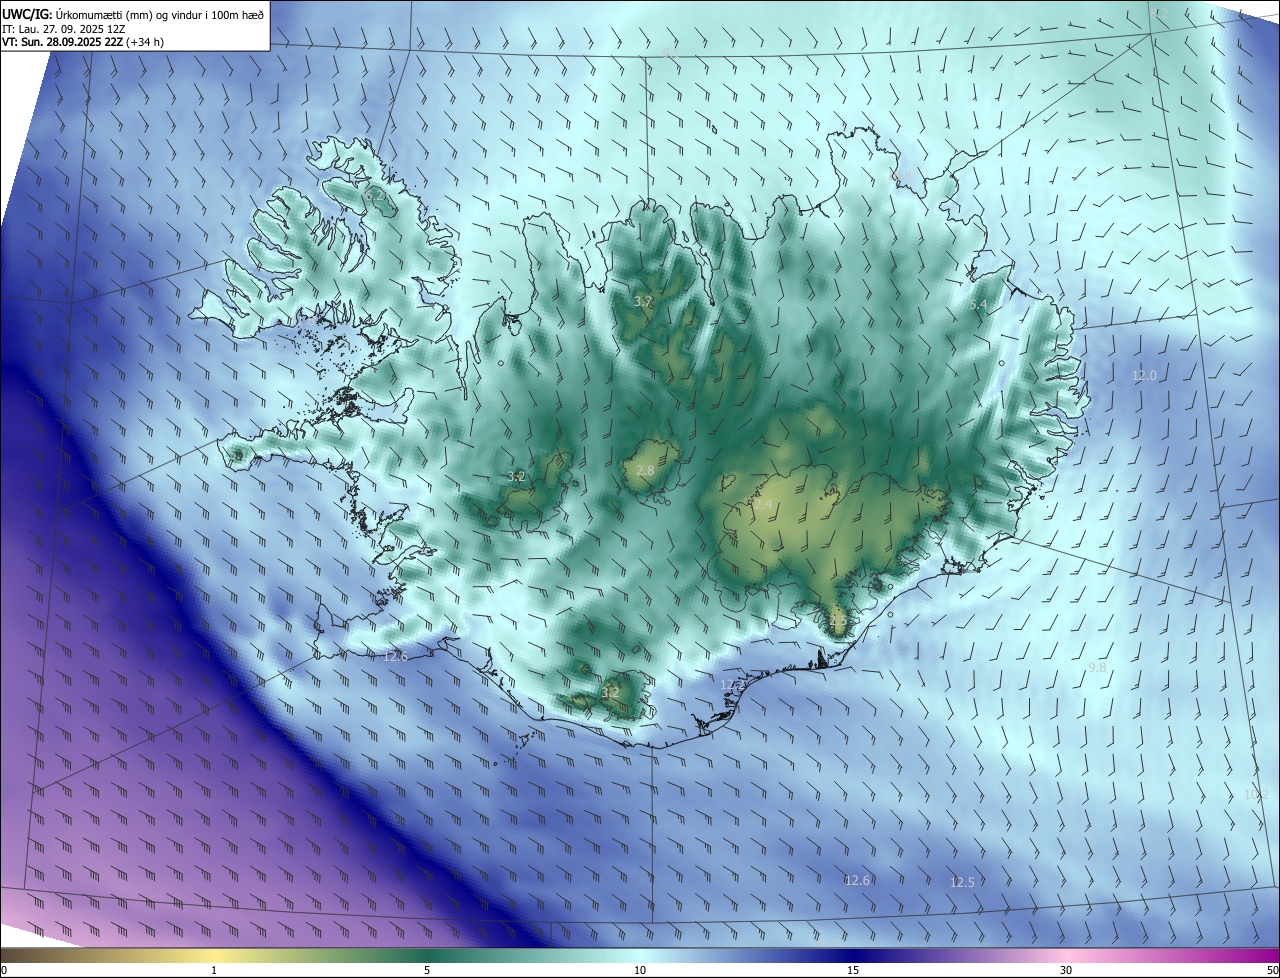
Task: Click the color scale tick label 10
Action: coord(640,970)
